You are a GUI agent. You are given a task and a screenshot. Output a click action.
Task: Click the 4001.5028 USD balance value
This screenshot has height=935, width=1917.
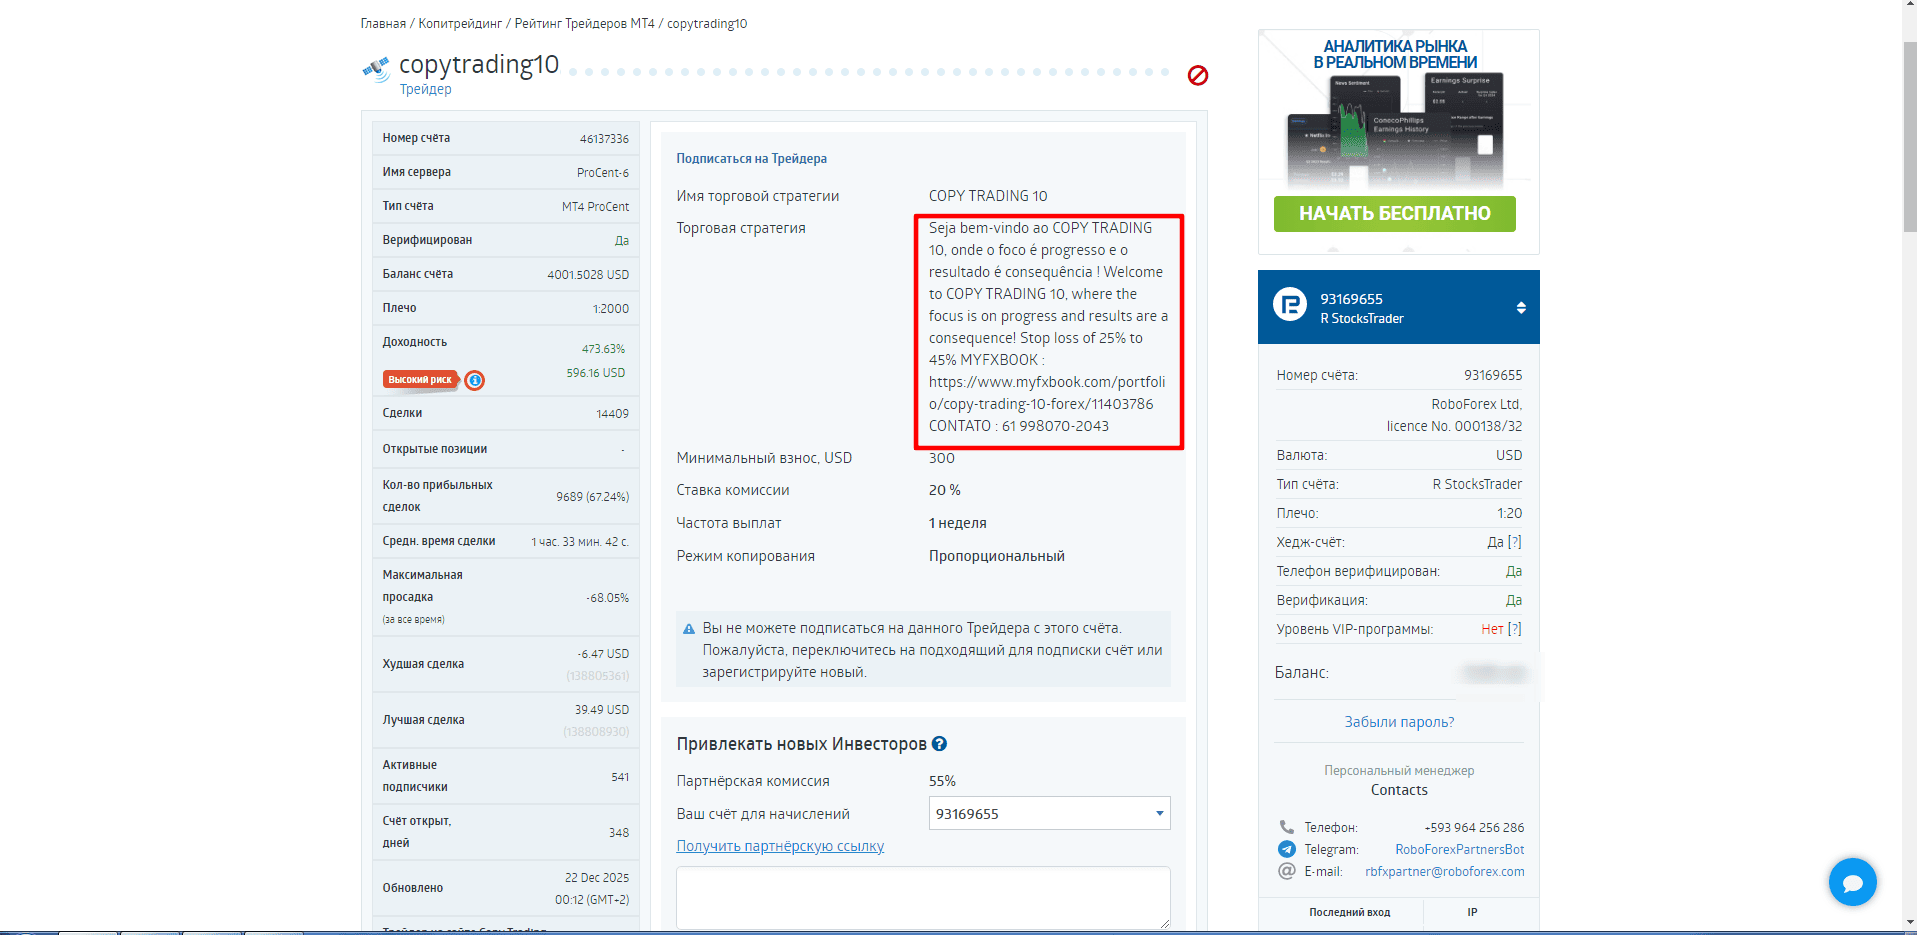[588, 275]
